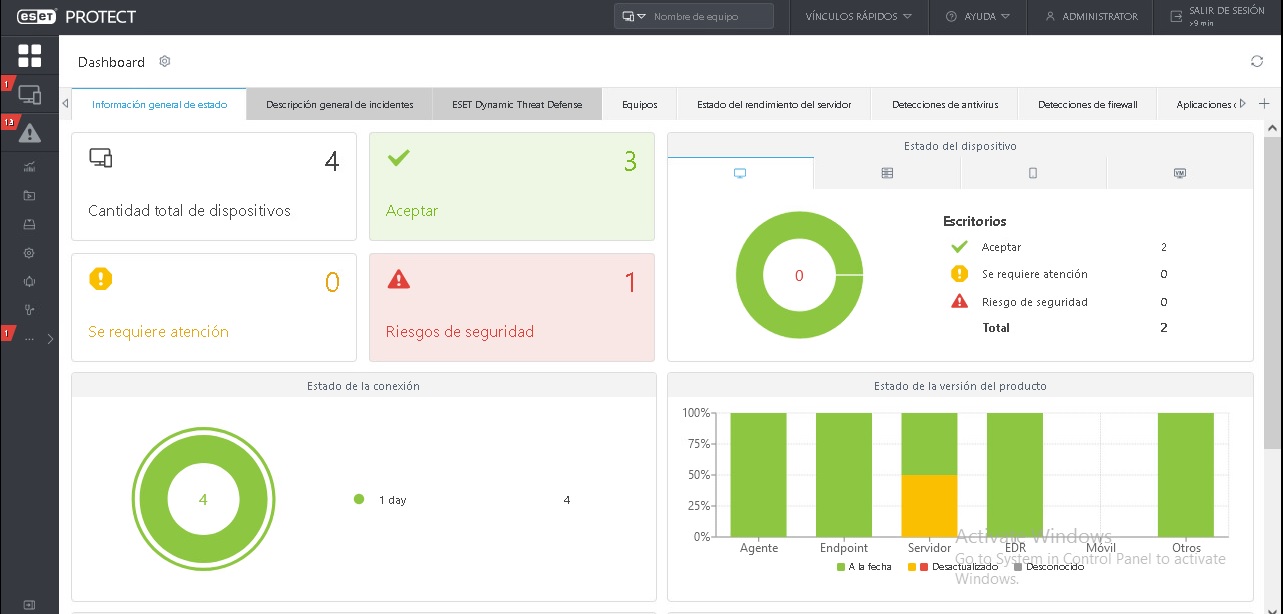
Task: Open dashboard settings via gear beside Dashboard title
Action: pos(164,61)
